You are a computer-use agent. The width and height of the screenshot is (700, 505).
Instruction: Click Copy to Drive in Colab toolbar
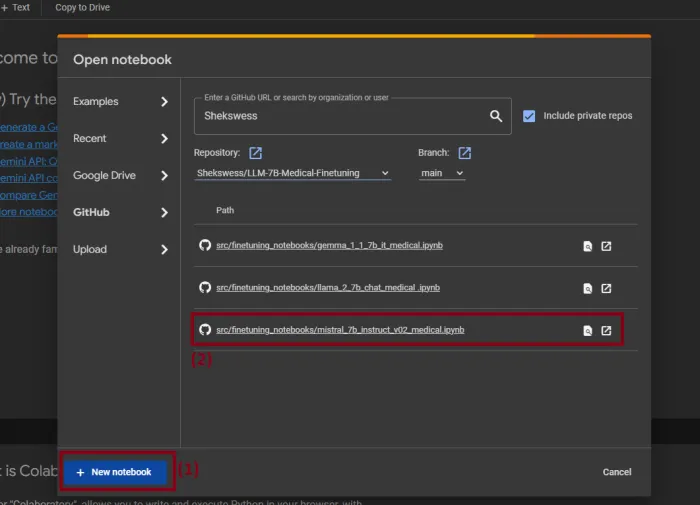[x=83, y=8]
